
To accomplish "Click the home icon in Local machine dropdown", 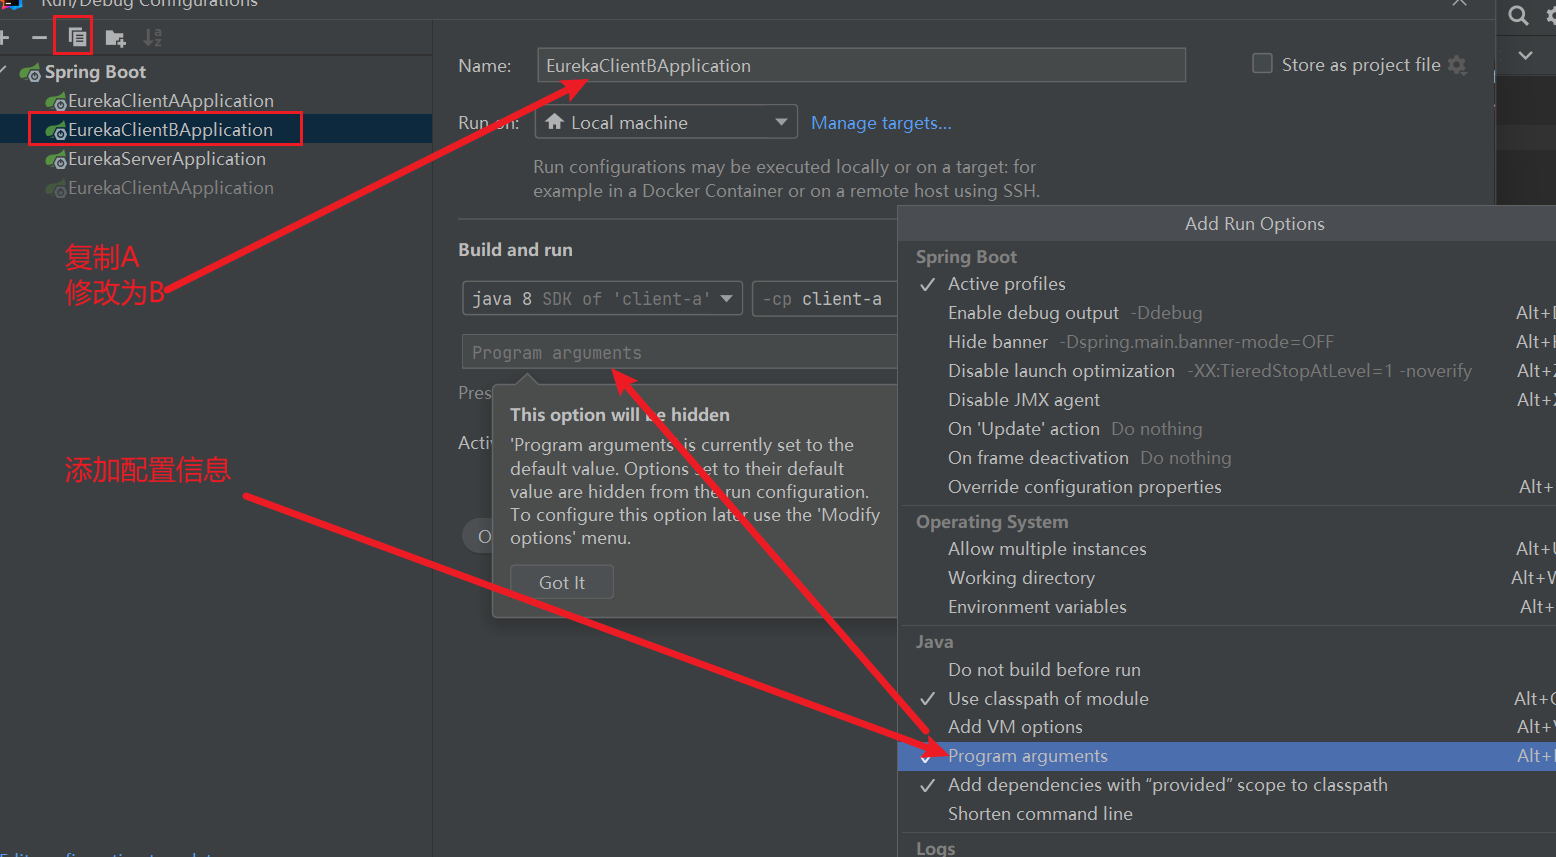I will 554,122.
